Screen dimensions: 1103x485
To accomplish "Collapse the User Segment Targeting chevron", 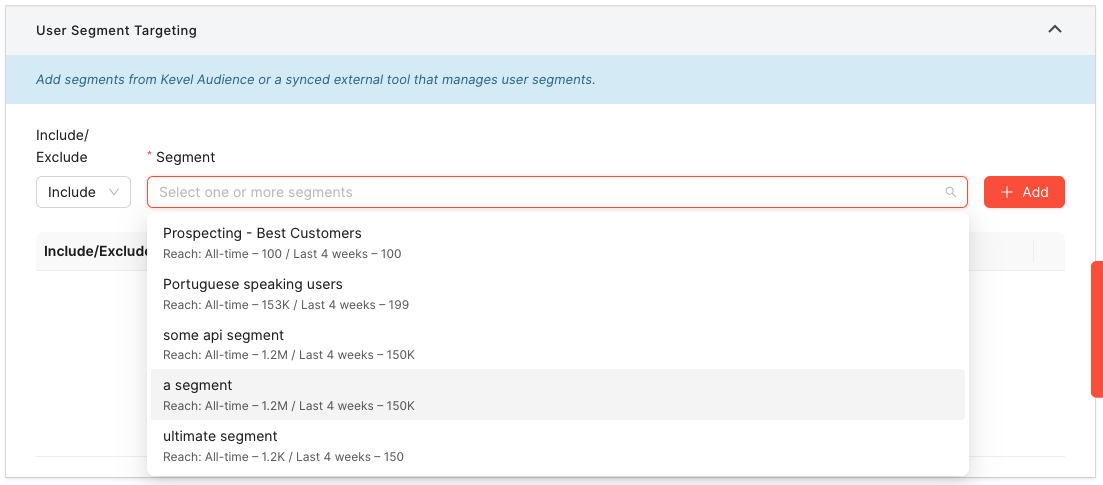I will pos(1054,30).
